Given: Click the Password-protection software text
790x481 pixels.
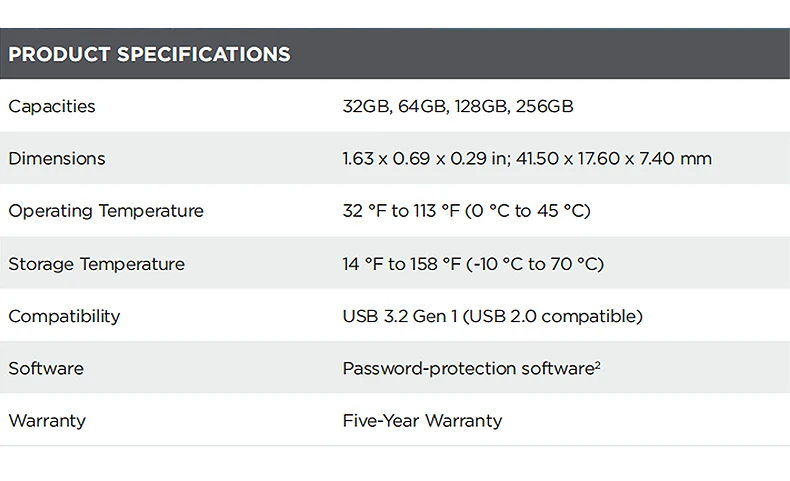Looking at the screenshot, I should pyautogui.click(x=468, y=369).
